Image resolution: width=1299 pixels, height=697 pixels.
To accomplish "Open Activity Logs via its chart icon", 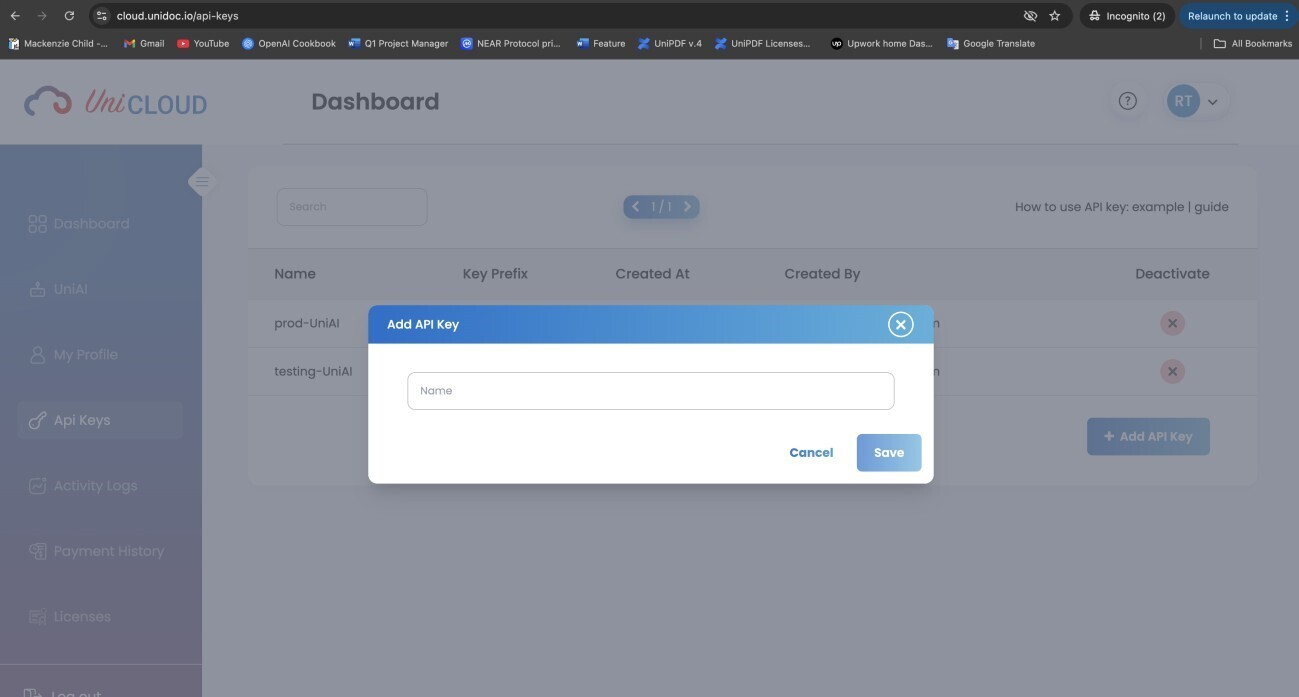I will (37, 485).
